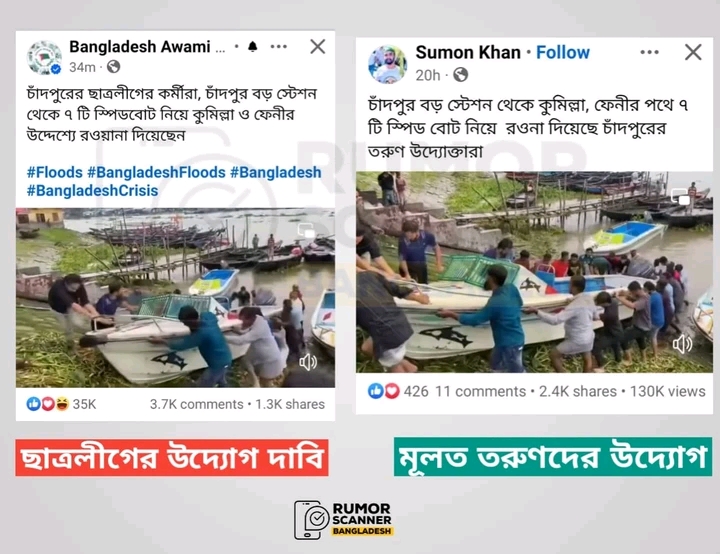Open 11 comments on Sumon Khan post

(480, 391)
